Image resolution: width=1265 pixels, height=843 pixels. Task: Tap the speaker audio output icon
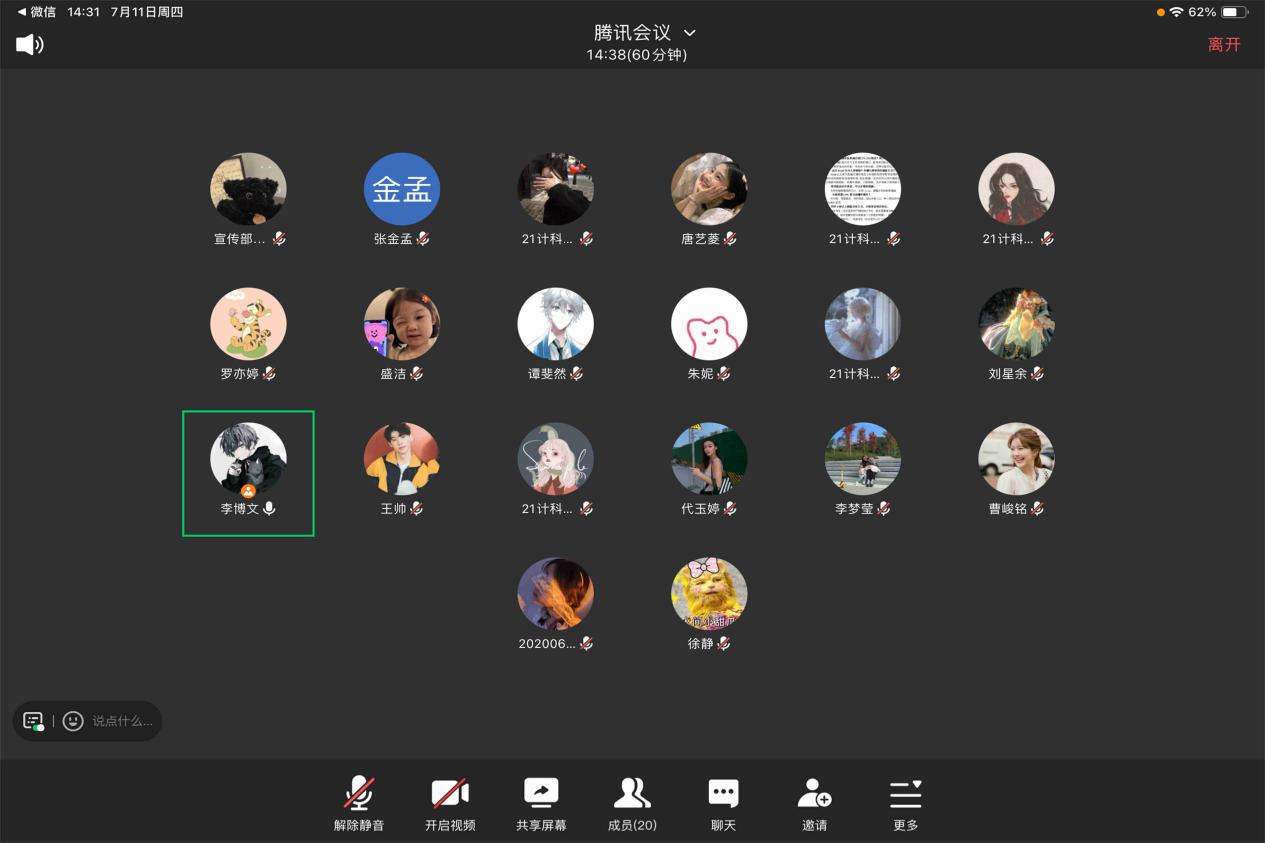(30, 44)
